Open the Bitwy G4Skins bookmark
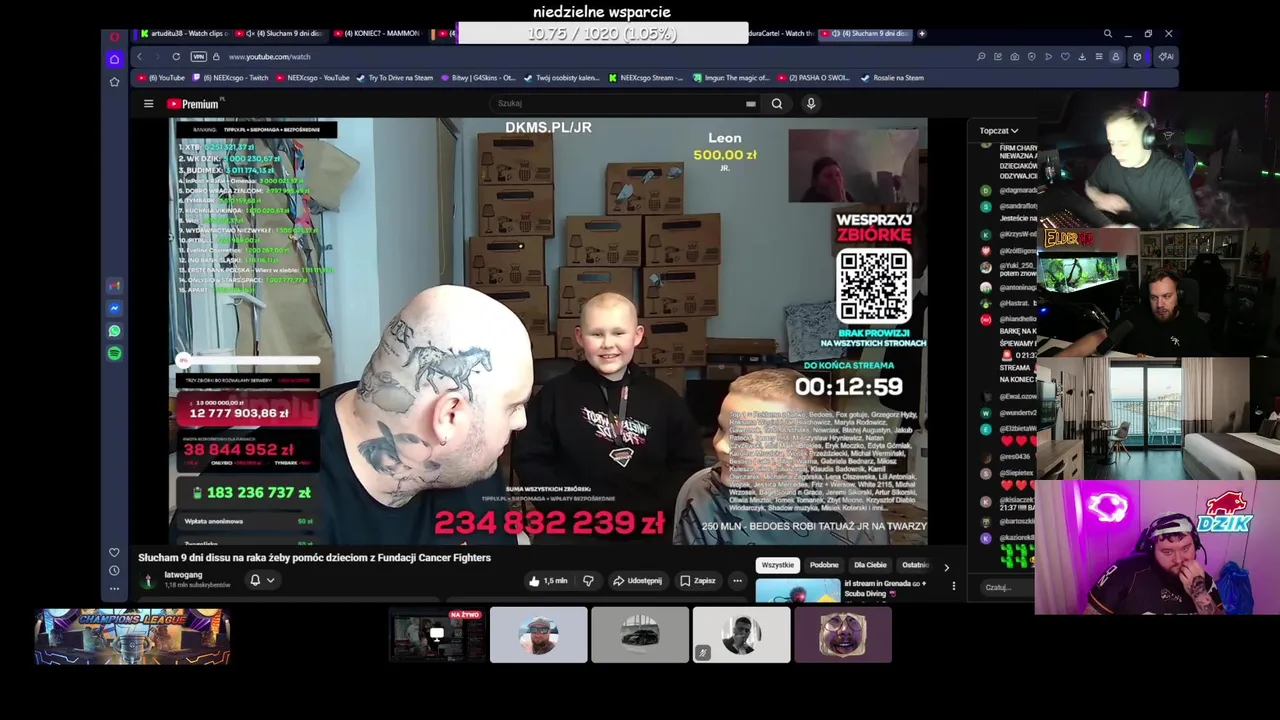Image resolution: width=1280 pixels, height=720 pixels. click(478, 78)
